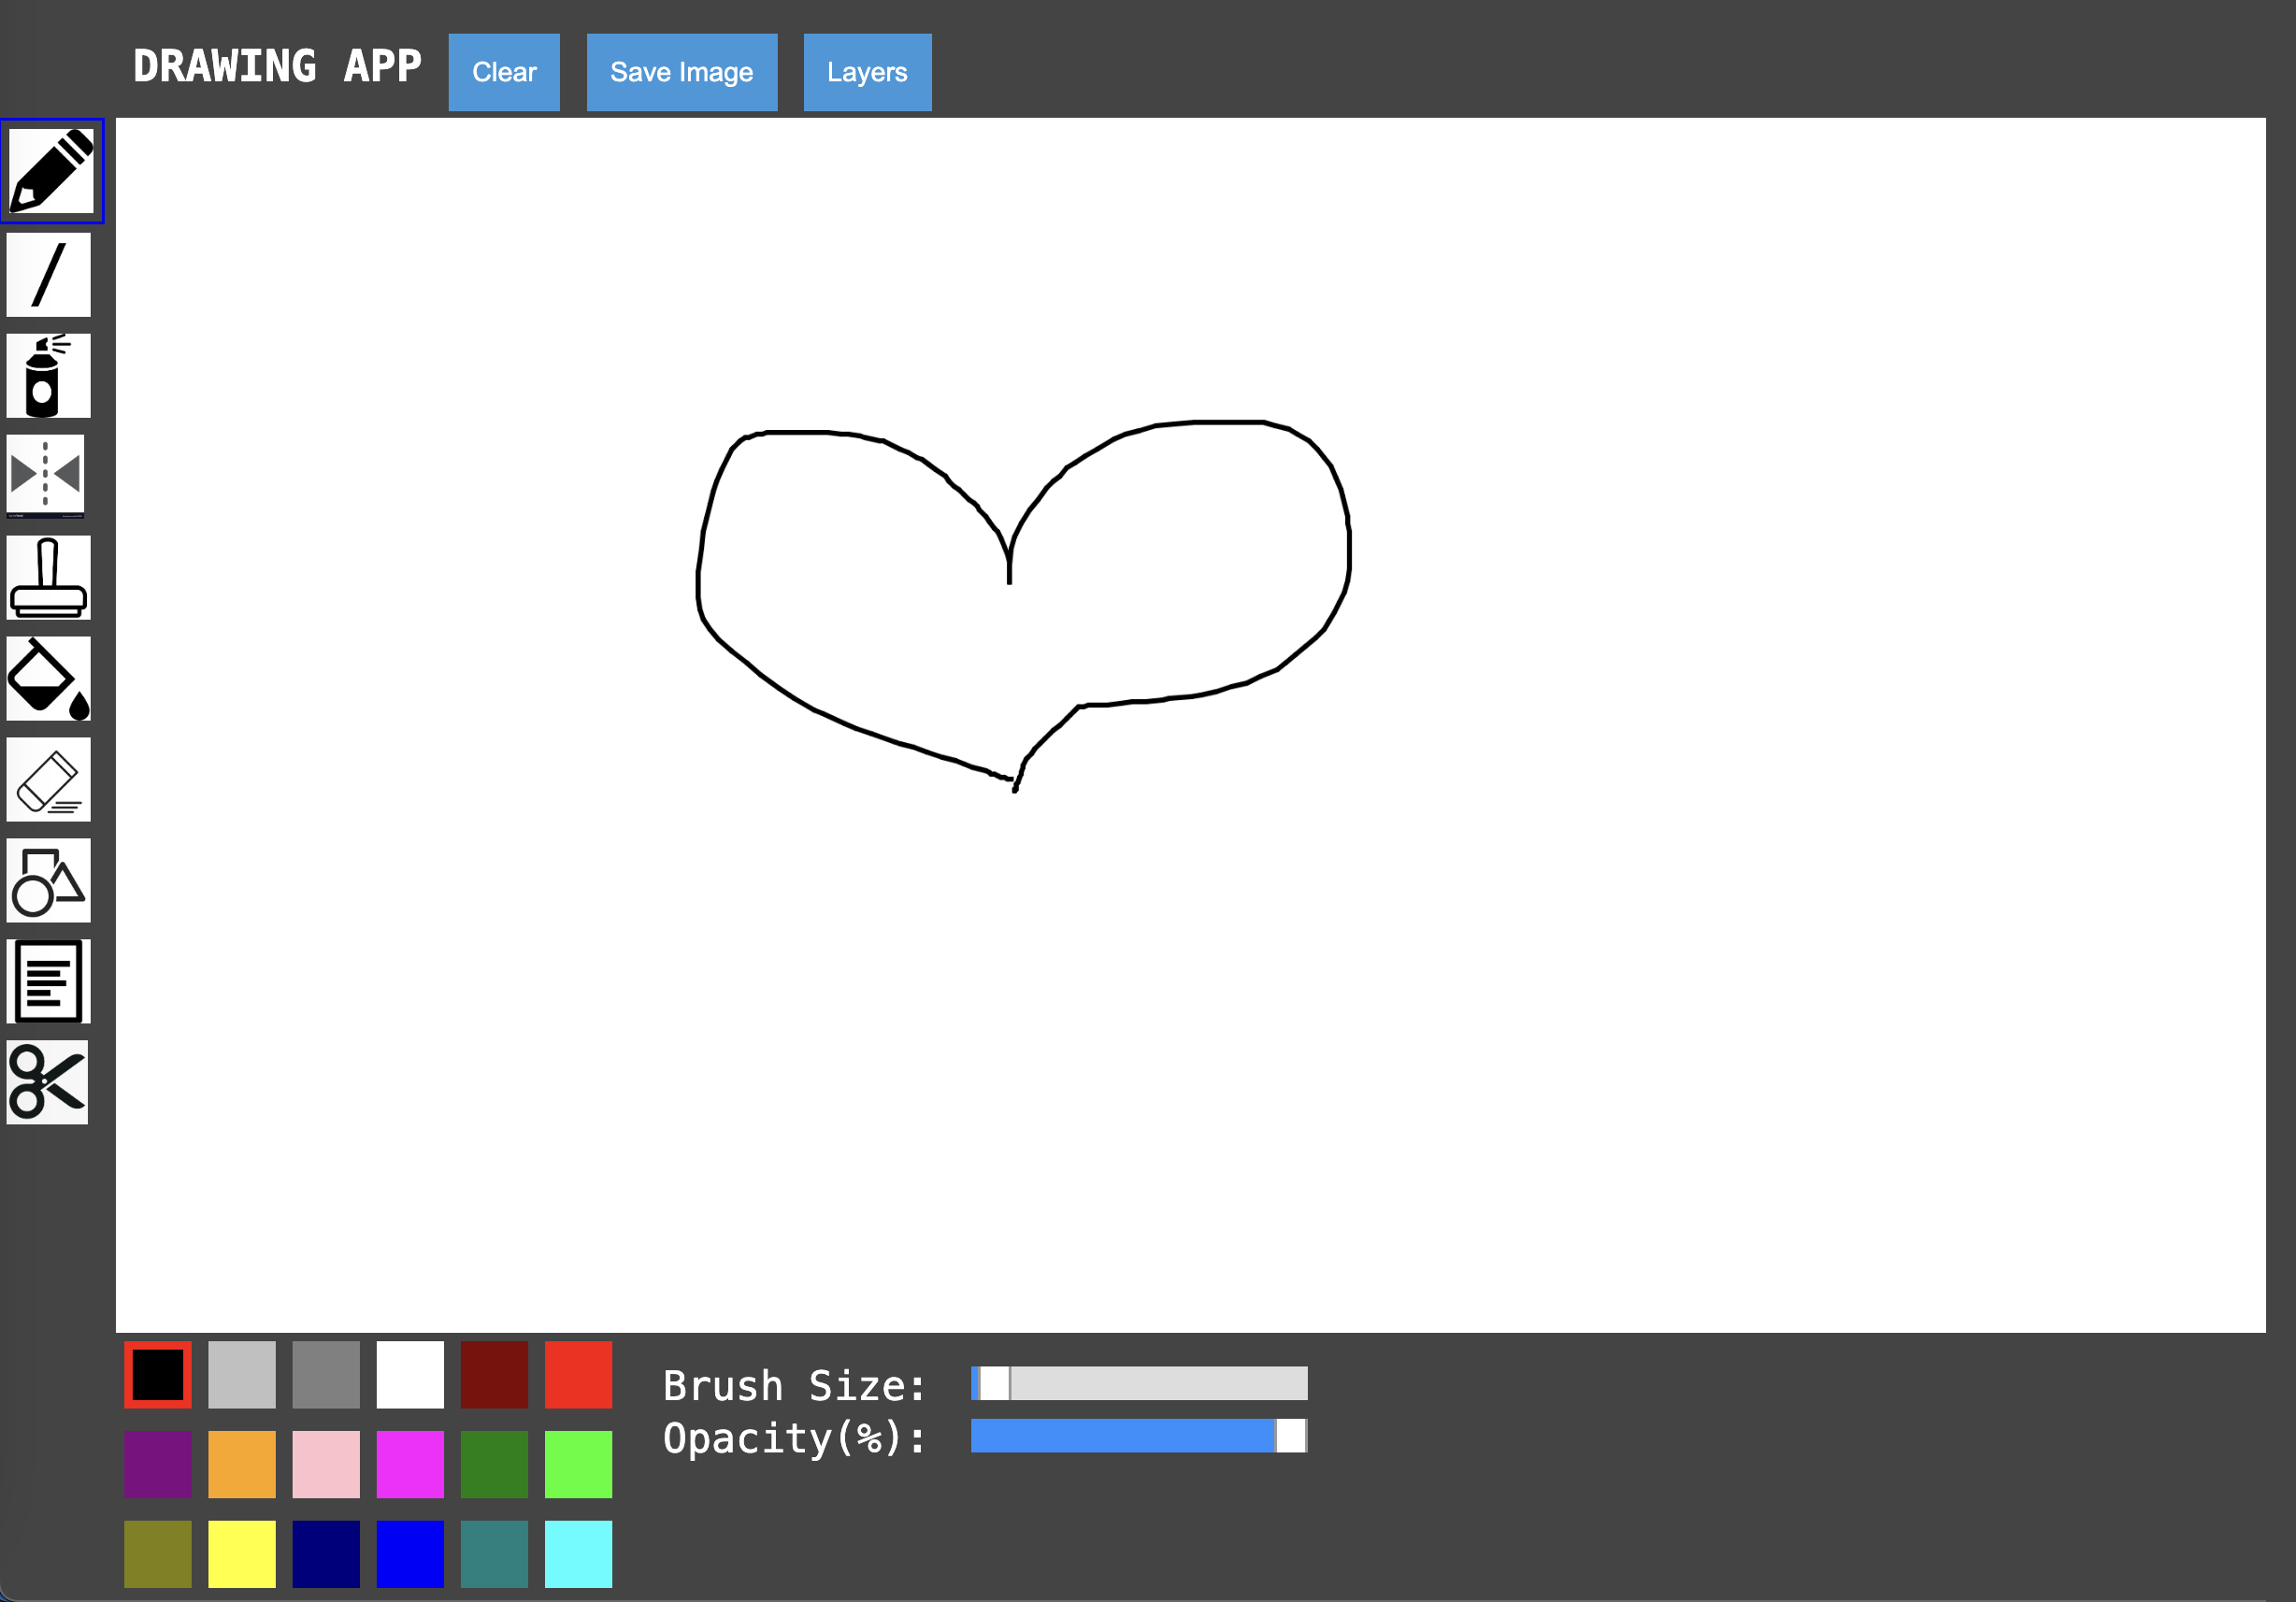Select the magenta color swatch

click(410, 1464)
